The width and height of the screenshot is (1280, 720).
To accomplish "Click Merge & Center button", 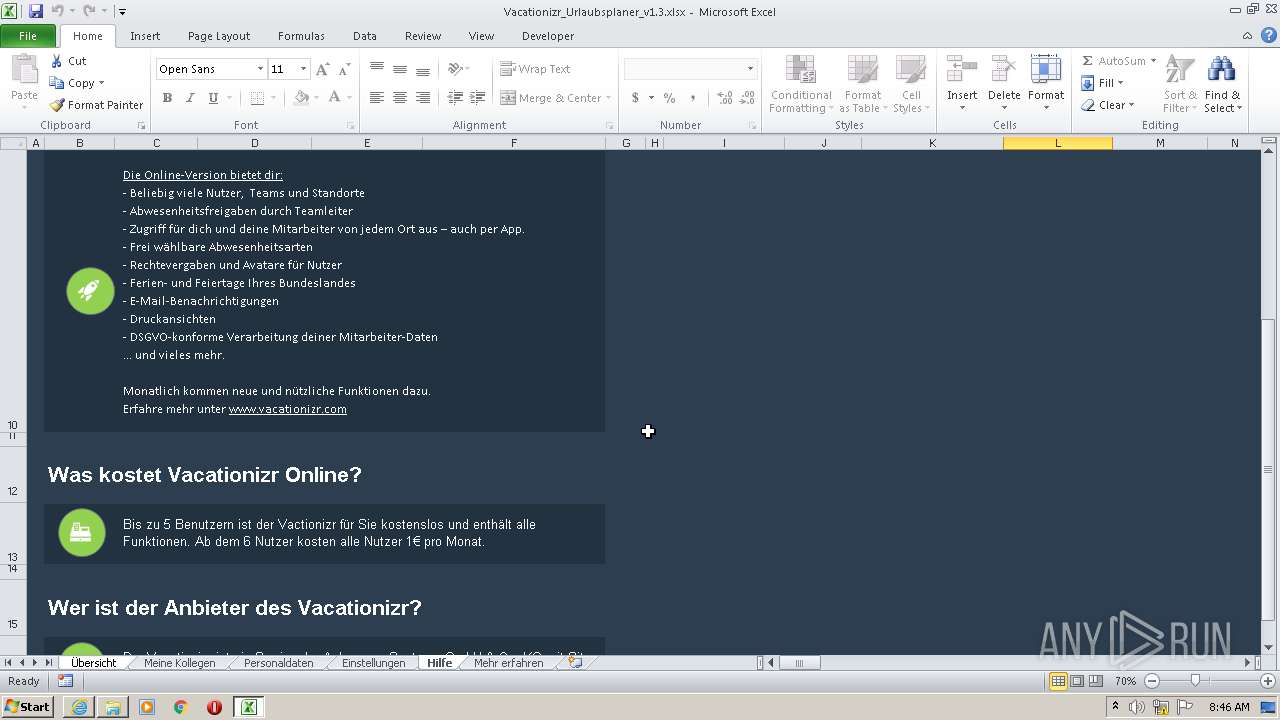I will coord(550,98).
